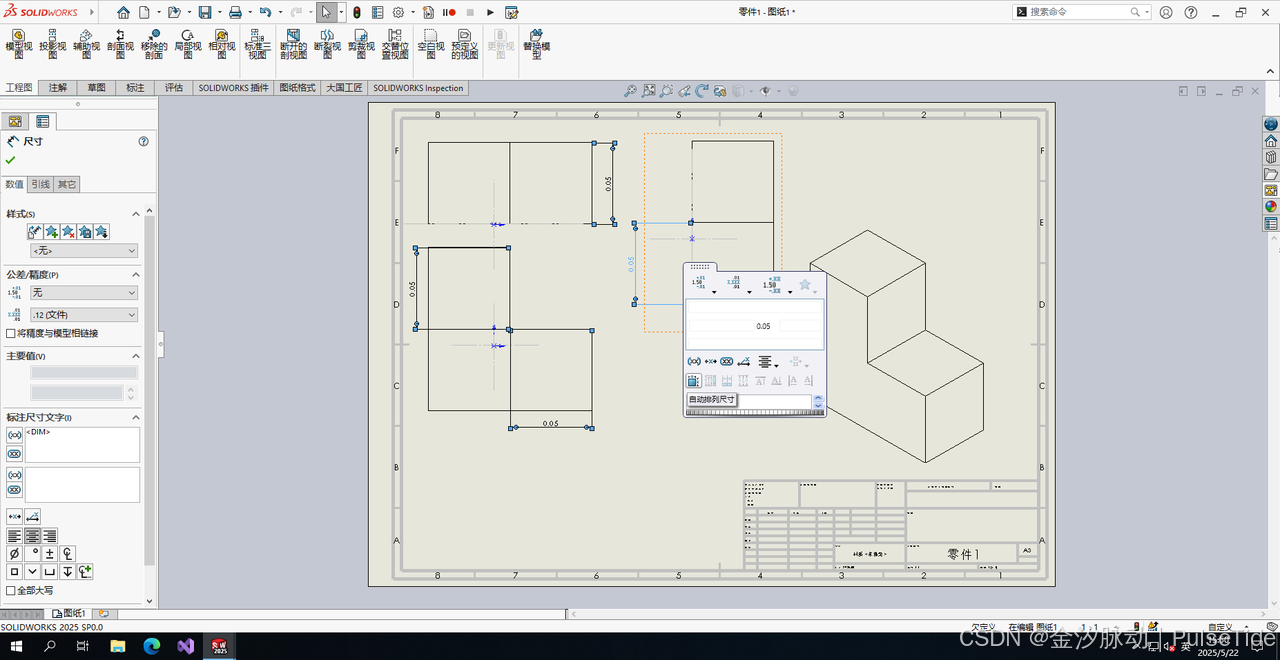
Task: Open the style <无> dropdown
Action: click(84, 251)
